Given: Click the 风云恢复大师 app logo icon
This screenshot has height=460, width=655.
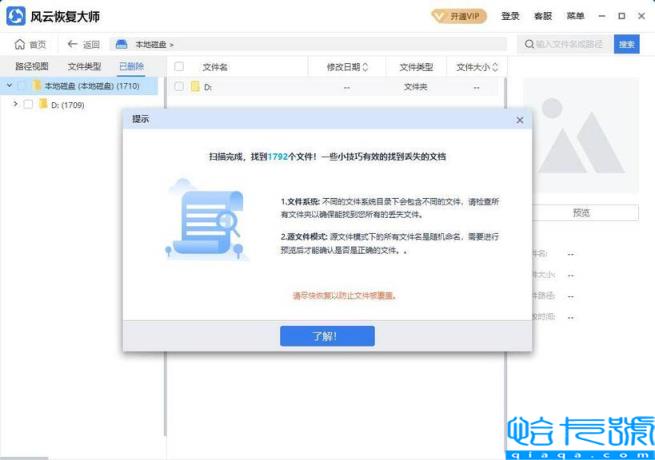Looking at the screenshot, I should coord(16,16).
